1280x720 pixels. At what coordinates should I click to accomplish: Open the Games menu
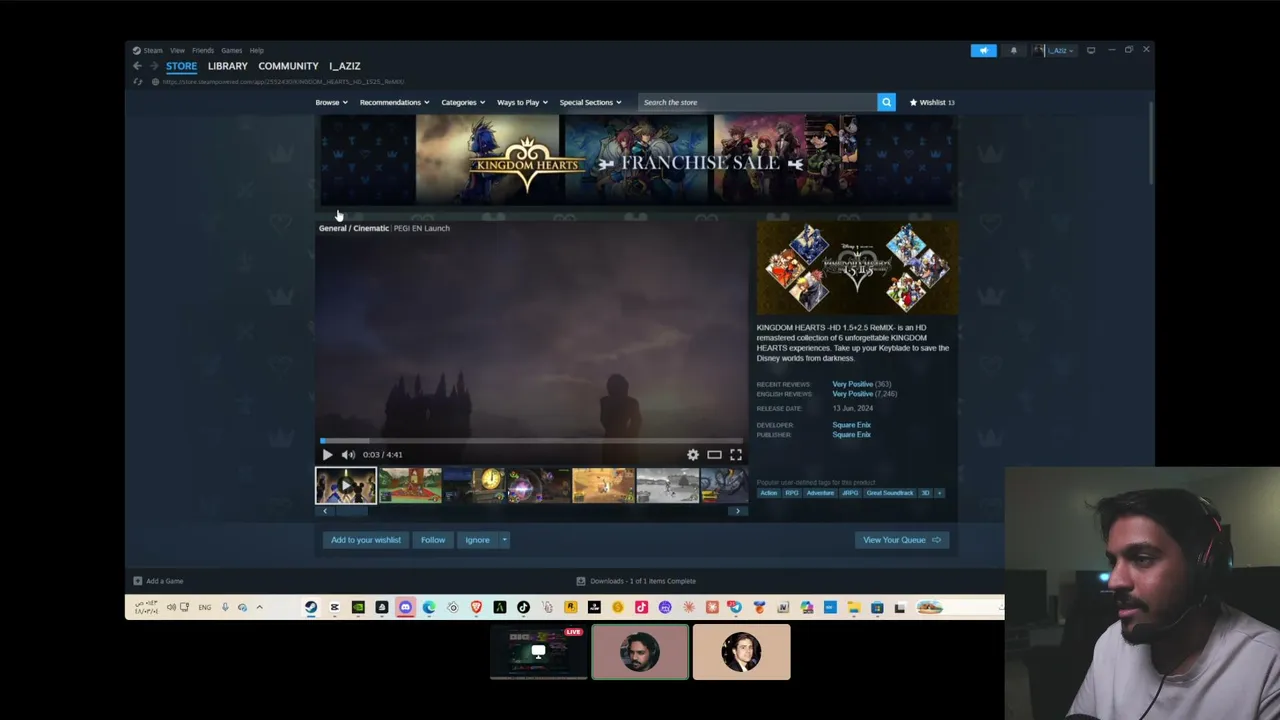point(231,50)
